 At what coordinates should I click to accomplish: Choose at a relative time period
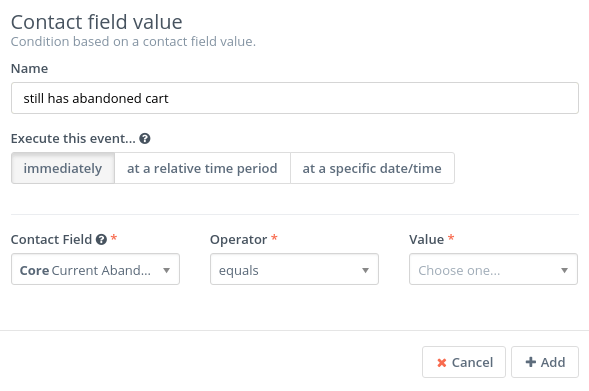click(x=202, y=168)
